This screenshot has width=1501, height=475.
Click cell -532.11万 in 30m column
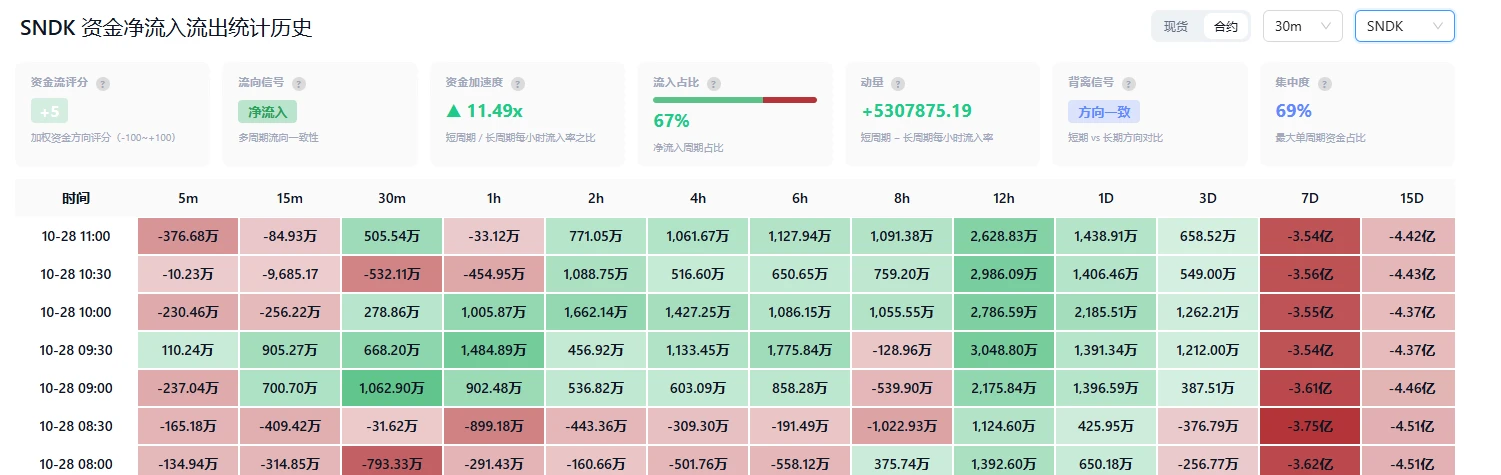point(392,274)
